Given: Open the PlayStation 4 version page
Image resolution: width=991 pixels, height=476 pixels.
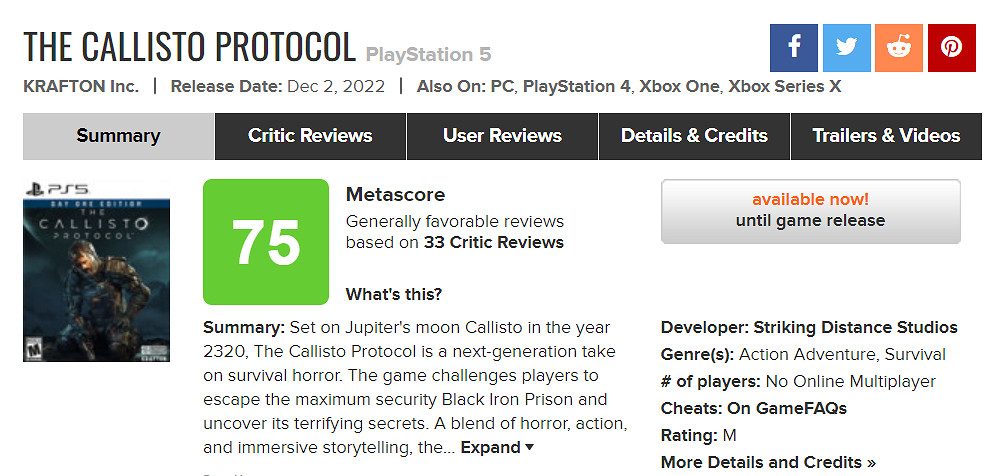Looking at the screenshot, I should pyautogui.click(x=577, y=86).
